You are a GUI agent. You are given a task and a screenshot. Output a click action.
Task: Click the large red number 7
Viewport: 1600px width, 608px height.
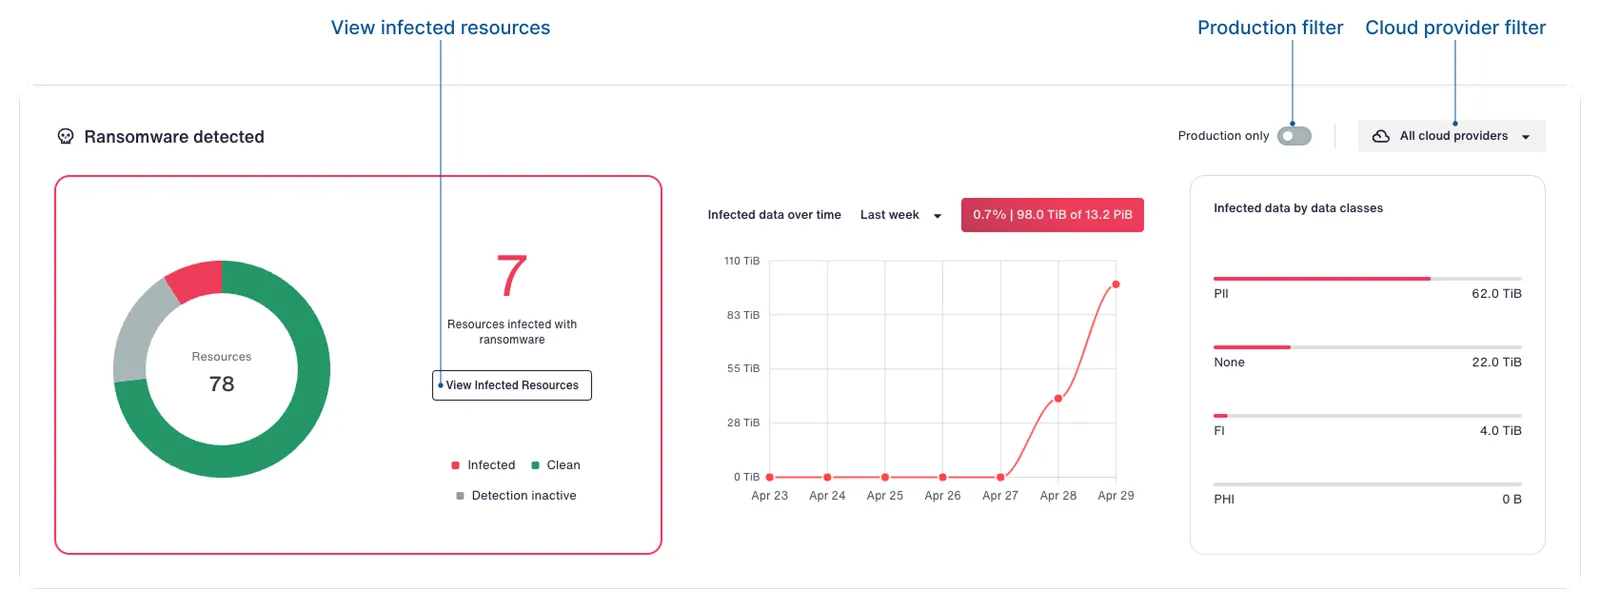point(512,276)
